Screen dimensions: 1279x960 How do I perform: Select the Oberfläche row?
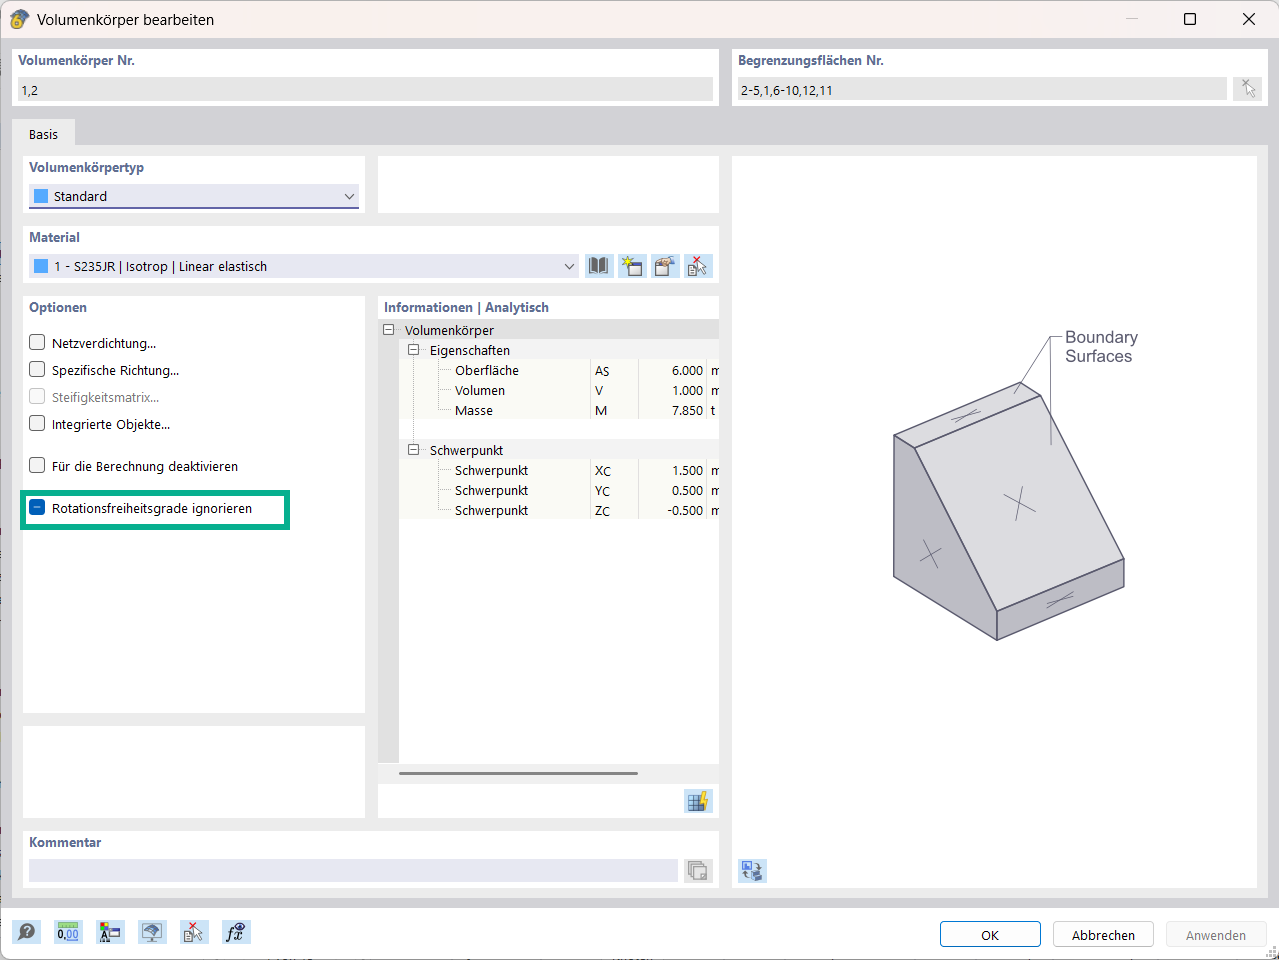(x=559, y=370)
